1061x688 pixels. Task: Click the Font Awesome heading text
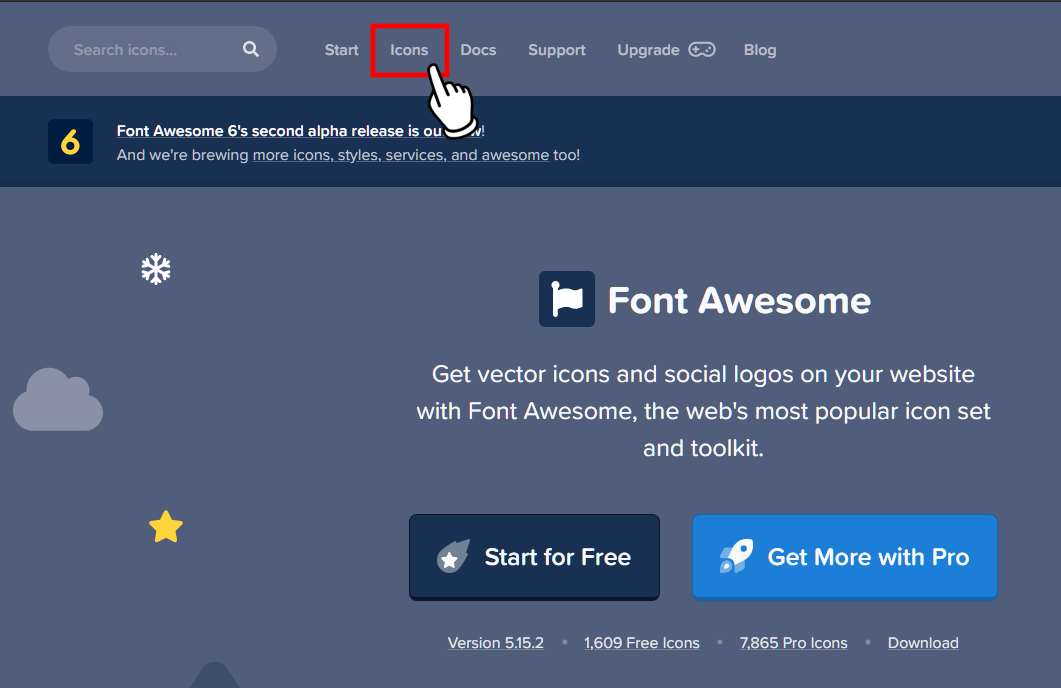click(x=739, y=300)
